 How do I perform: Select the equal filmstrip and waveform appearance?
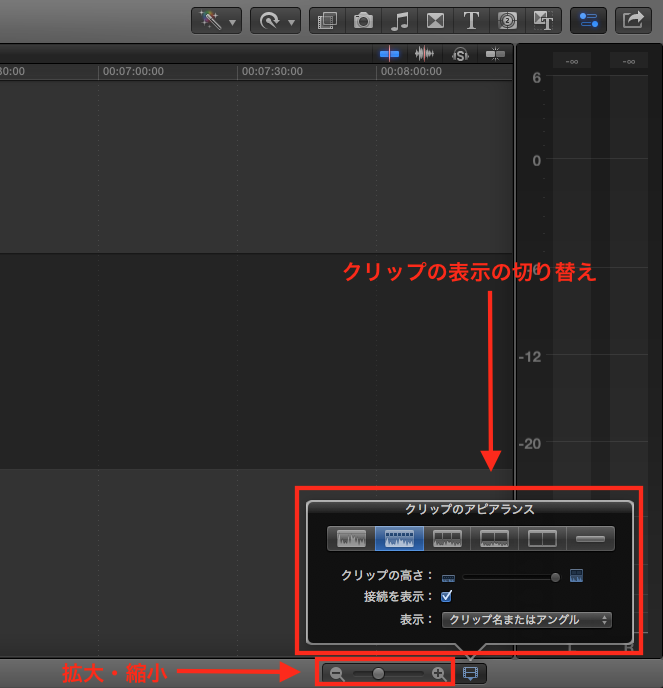447,538
